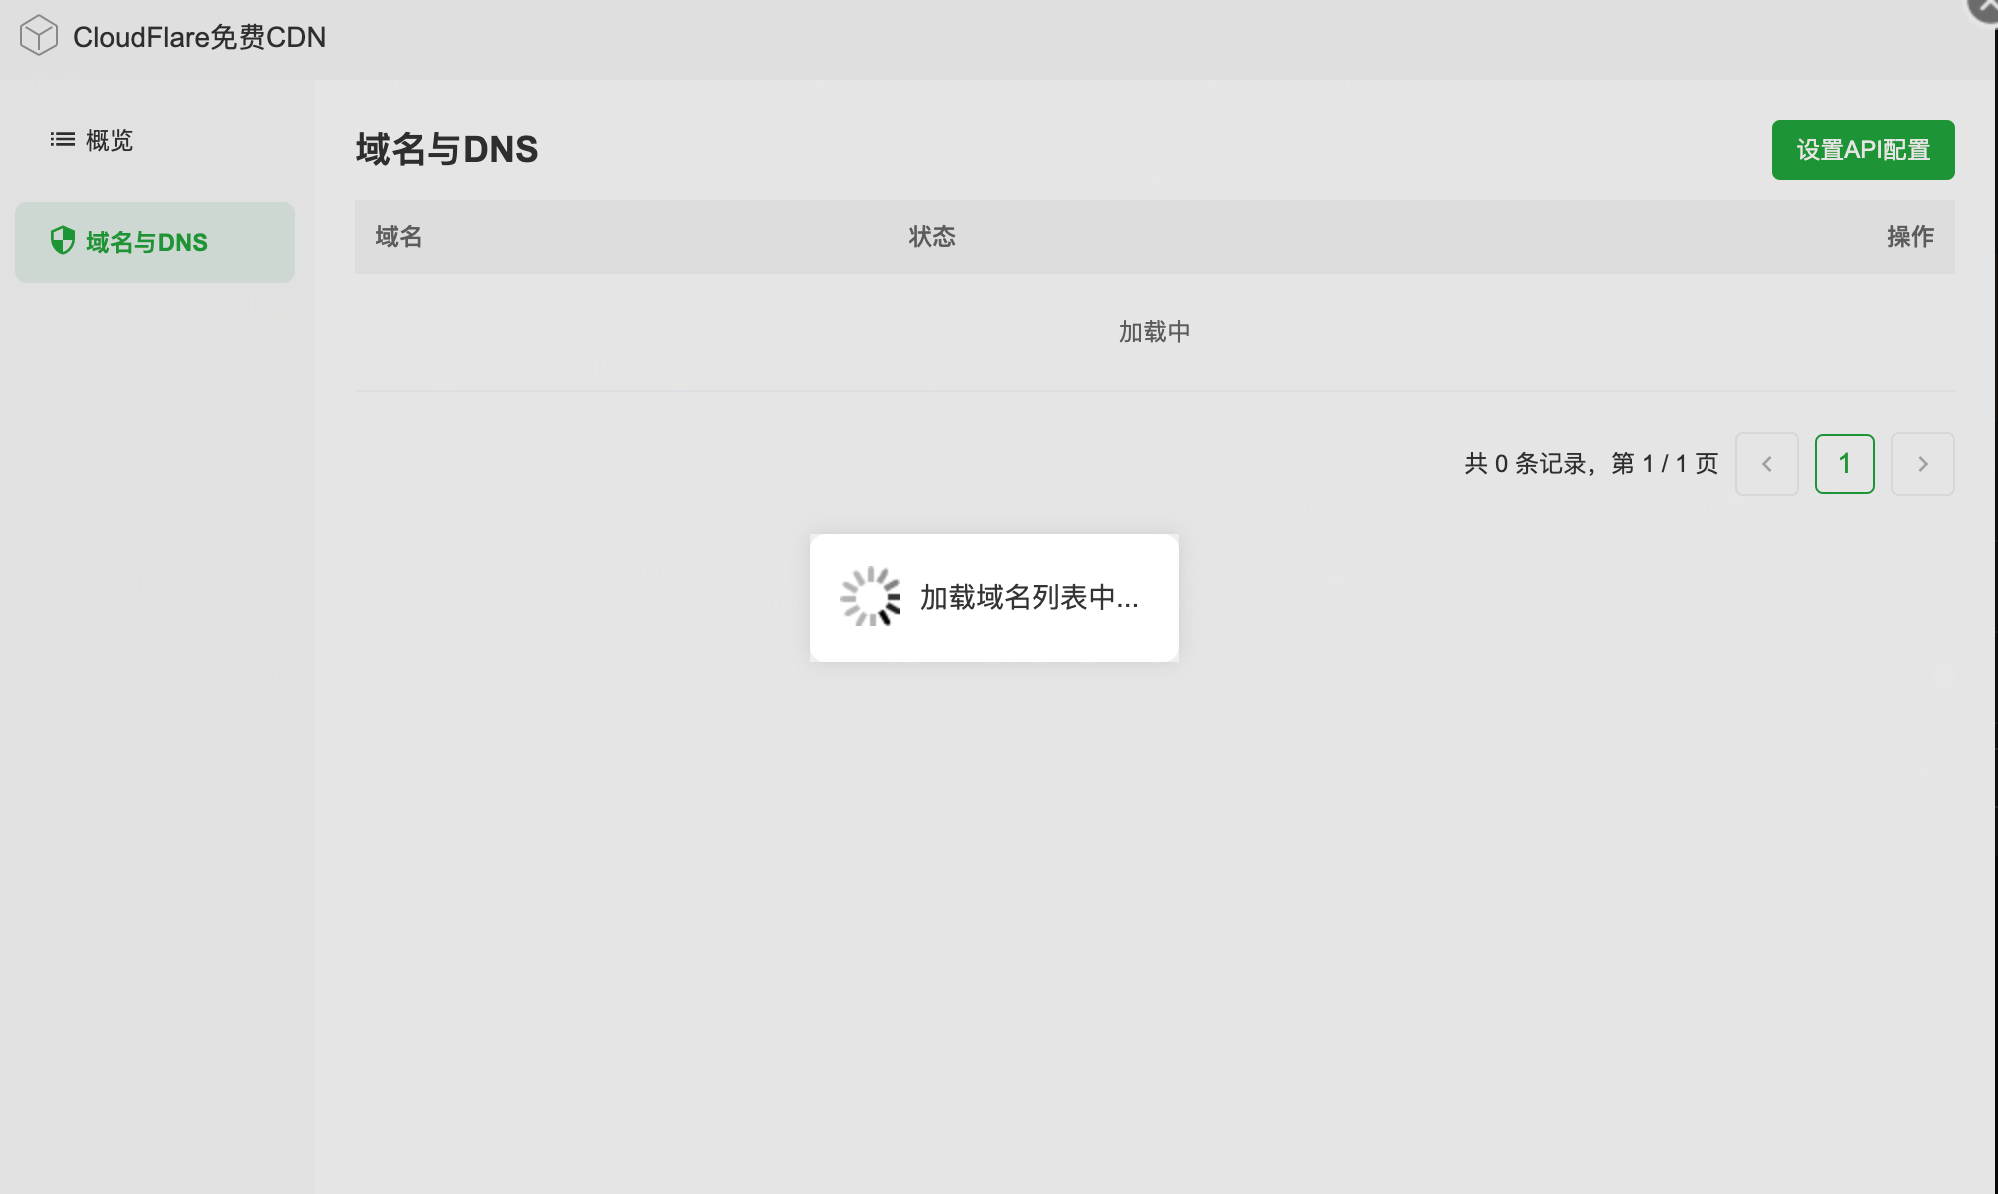Open the 概览 section in the sidebar
Screen dimensions: 1998x1194
(x=108, y=140)
